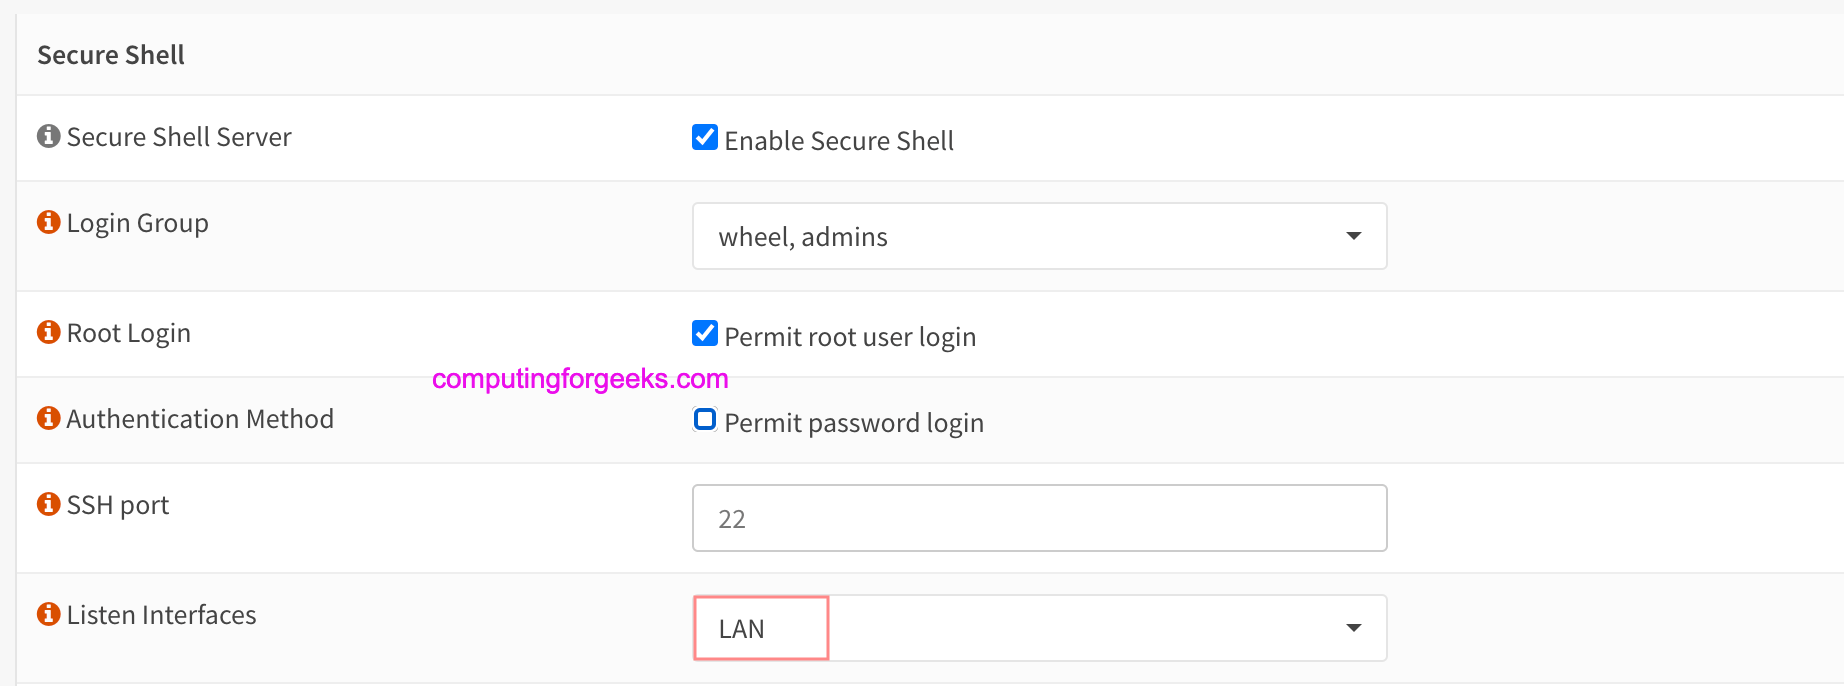Image resolution: width=1844 pixels, height=686 pixels.
Task: Expand the Listen Interfaces dropdown arrow
Action: (1354, 628)
